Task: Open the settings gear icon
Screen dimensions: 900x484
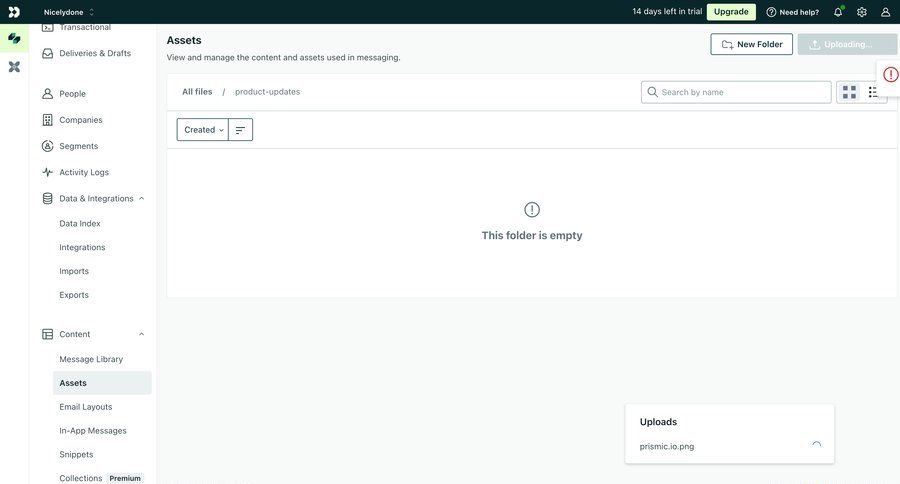Action: coord(862,12)
